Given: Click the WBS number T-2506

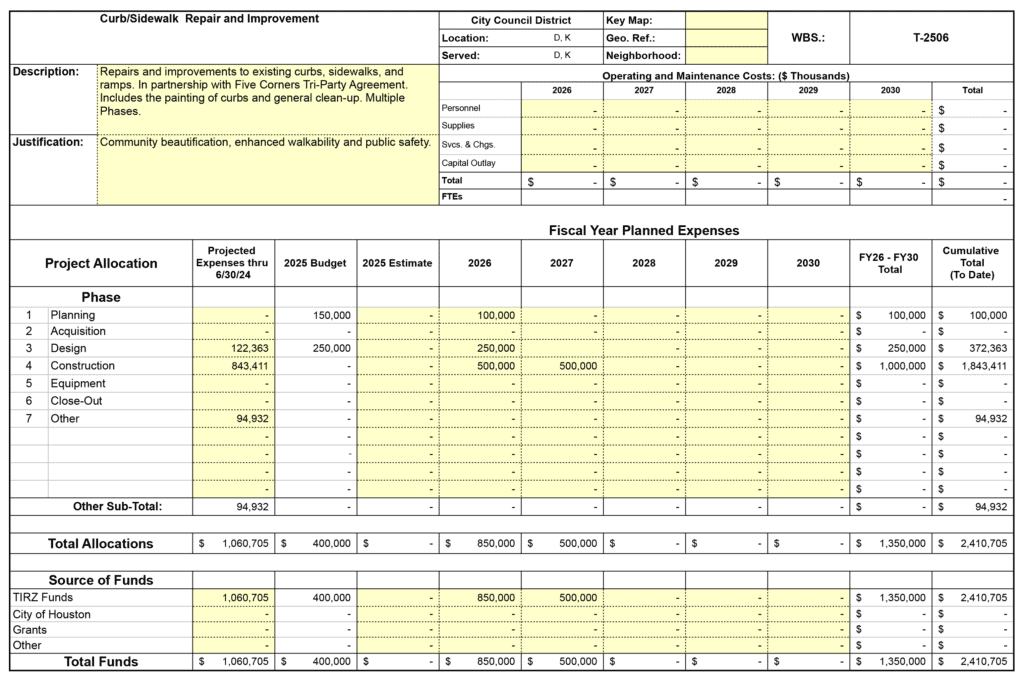Looking at the screenshot, I should tap(930, 38).
